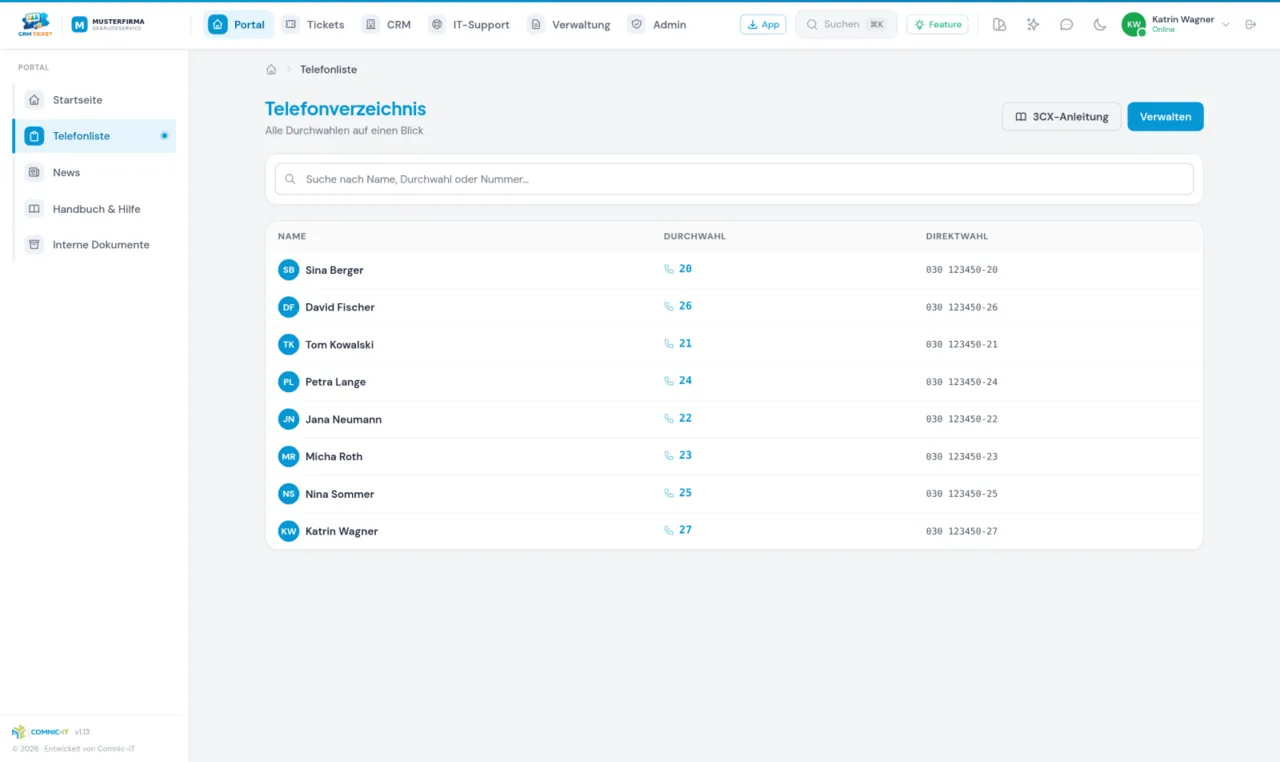Image resolution: width=1280 pixels, height=762 pixels.
Task: Open the Verwaltung tab
Action: click(x=570, y=24)
